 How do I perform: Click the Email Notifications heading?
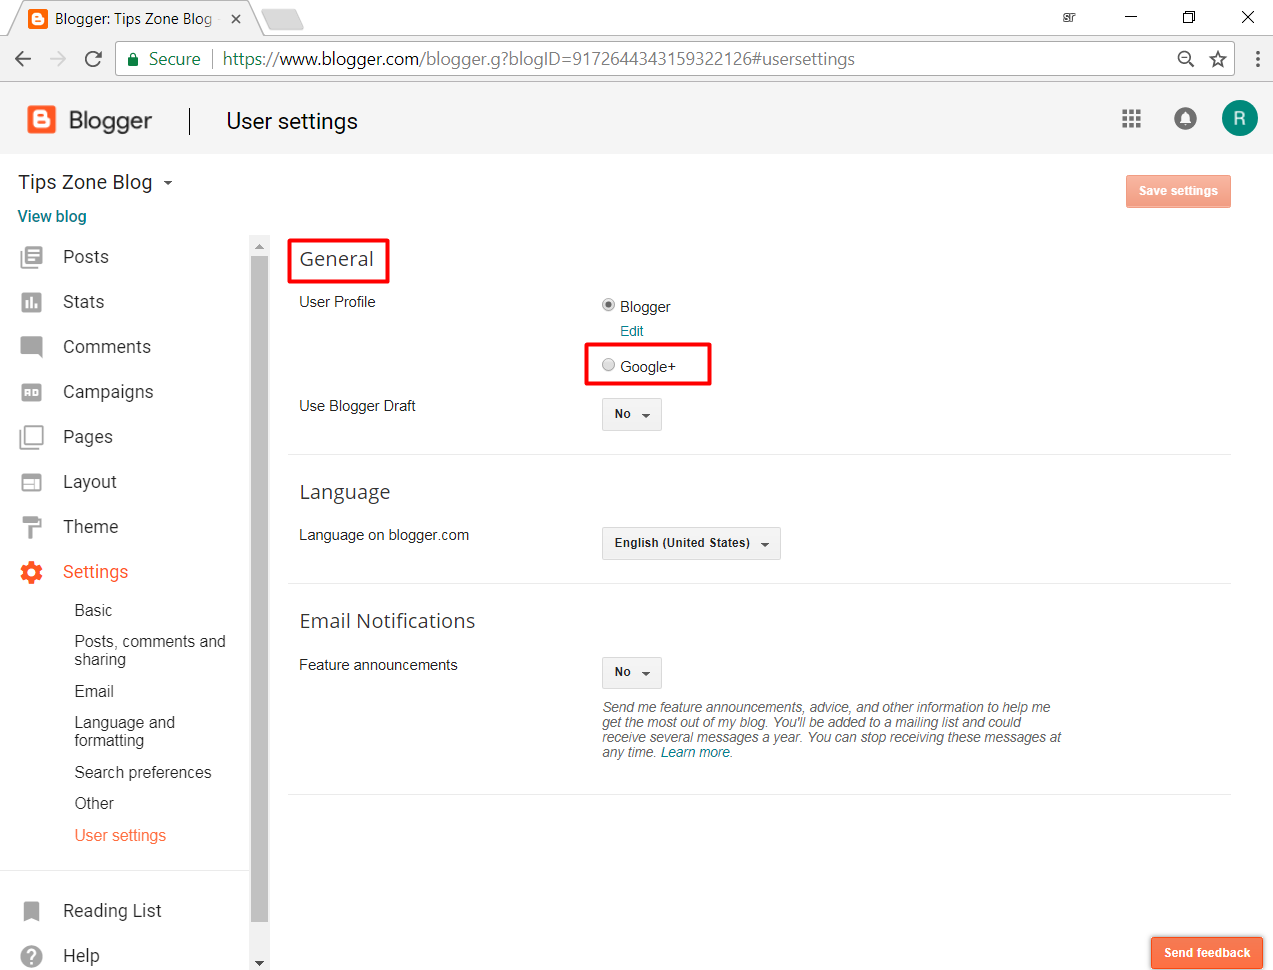pos(387,621)
